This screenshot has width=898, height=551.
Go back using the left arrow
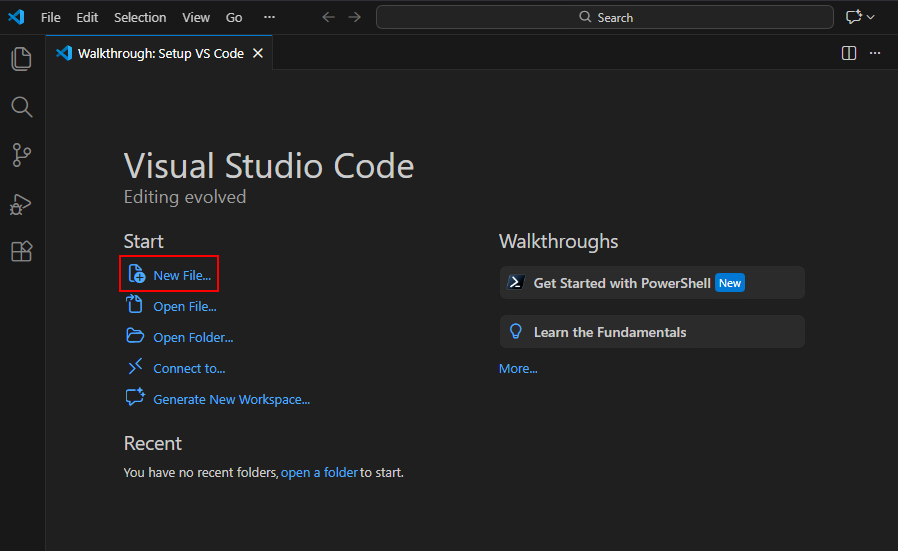tap(328, 17)
